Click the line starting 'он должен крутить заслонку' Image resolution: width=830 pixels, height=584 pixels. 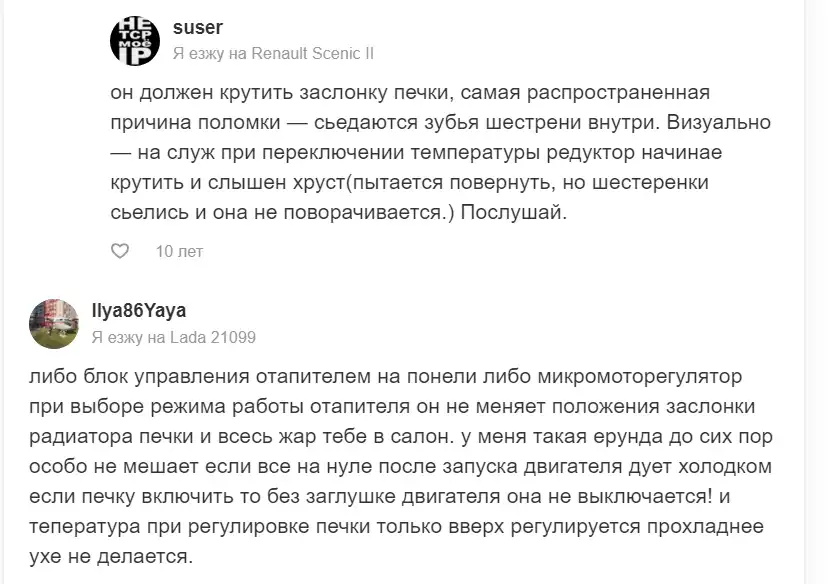(410, 93)
